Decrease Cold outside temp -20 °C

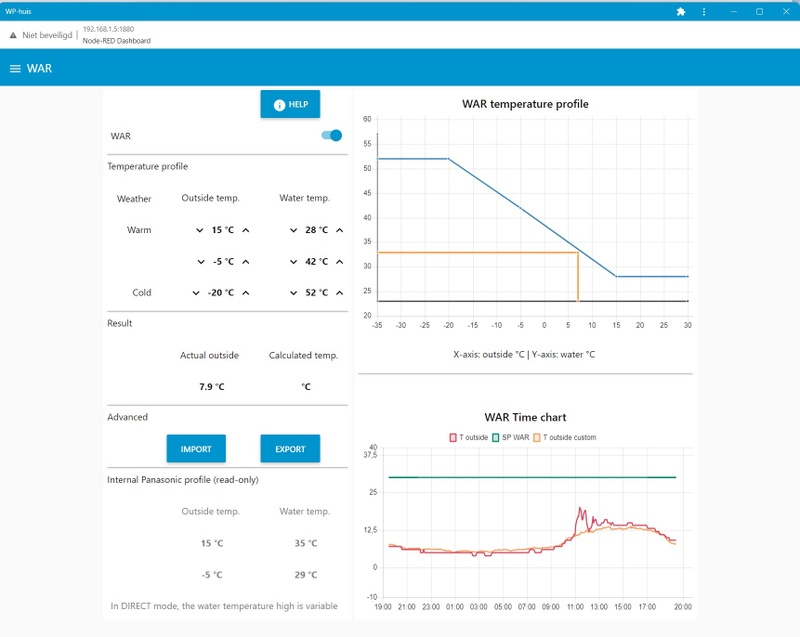tap(196, 293)
